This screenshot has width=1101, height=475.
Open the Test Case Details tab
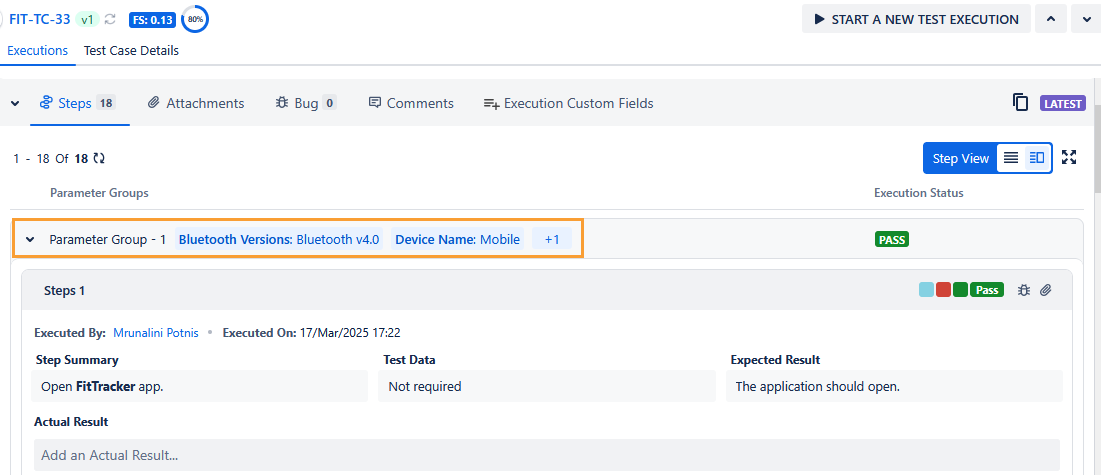131,50
